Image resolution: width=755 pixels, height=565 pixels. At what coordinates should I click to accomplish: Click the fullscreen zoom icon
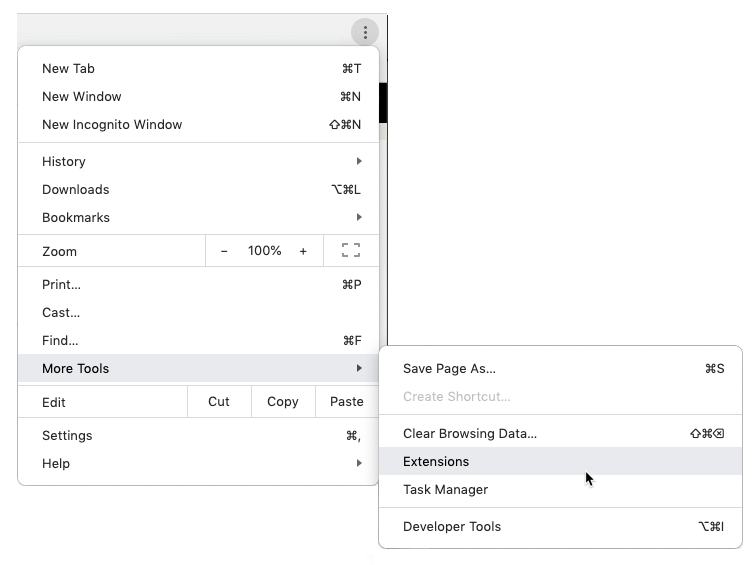coord(351,251)
